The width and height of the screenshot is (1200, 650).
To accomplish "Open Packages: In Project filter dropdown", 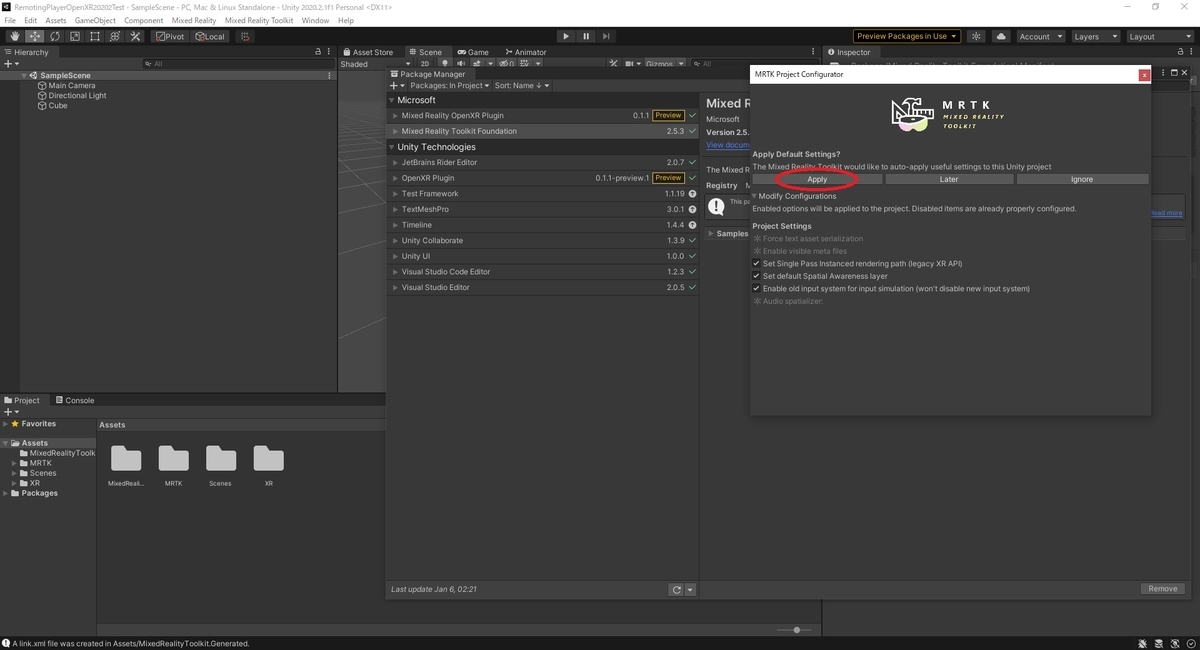I will click(449, 86).
